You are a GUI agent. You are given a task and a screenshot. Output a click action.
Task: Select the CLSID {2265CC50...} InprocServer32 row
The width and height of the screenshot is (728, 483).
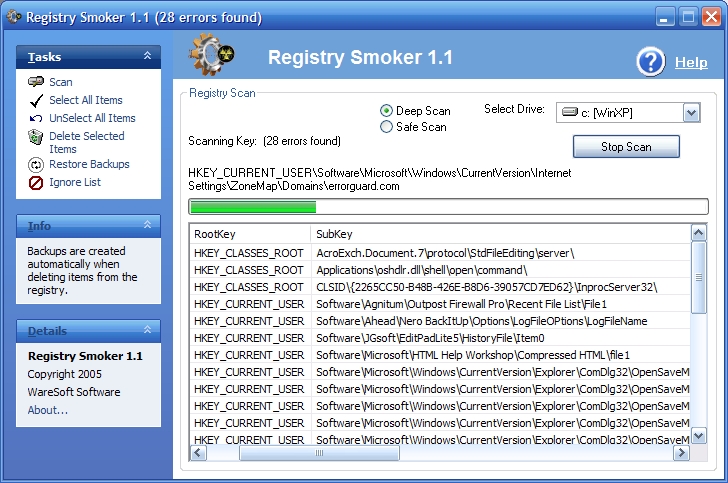440,287
